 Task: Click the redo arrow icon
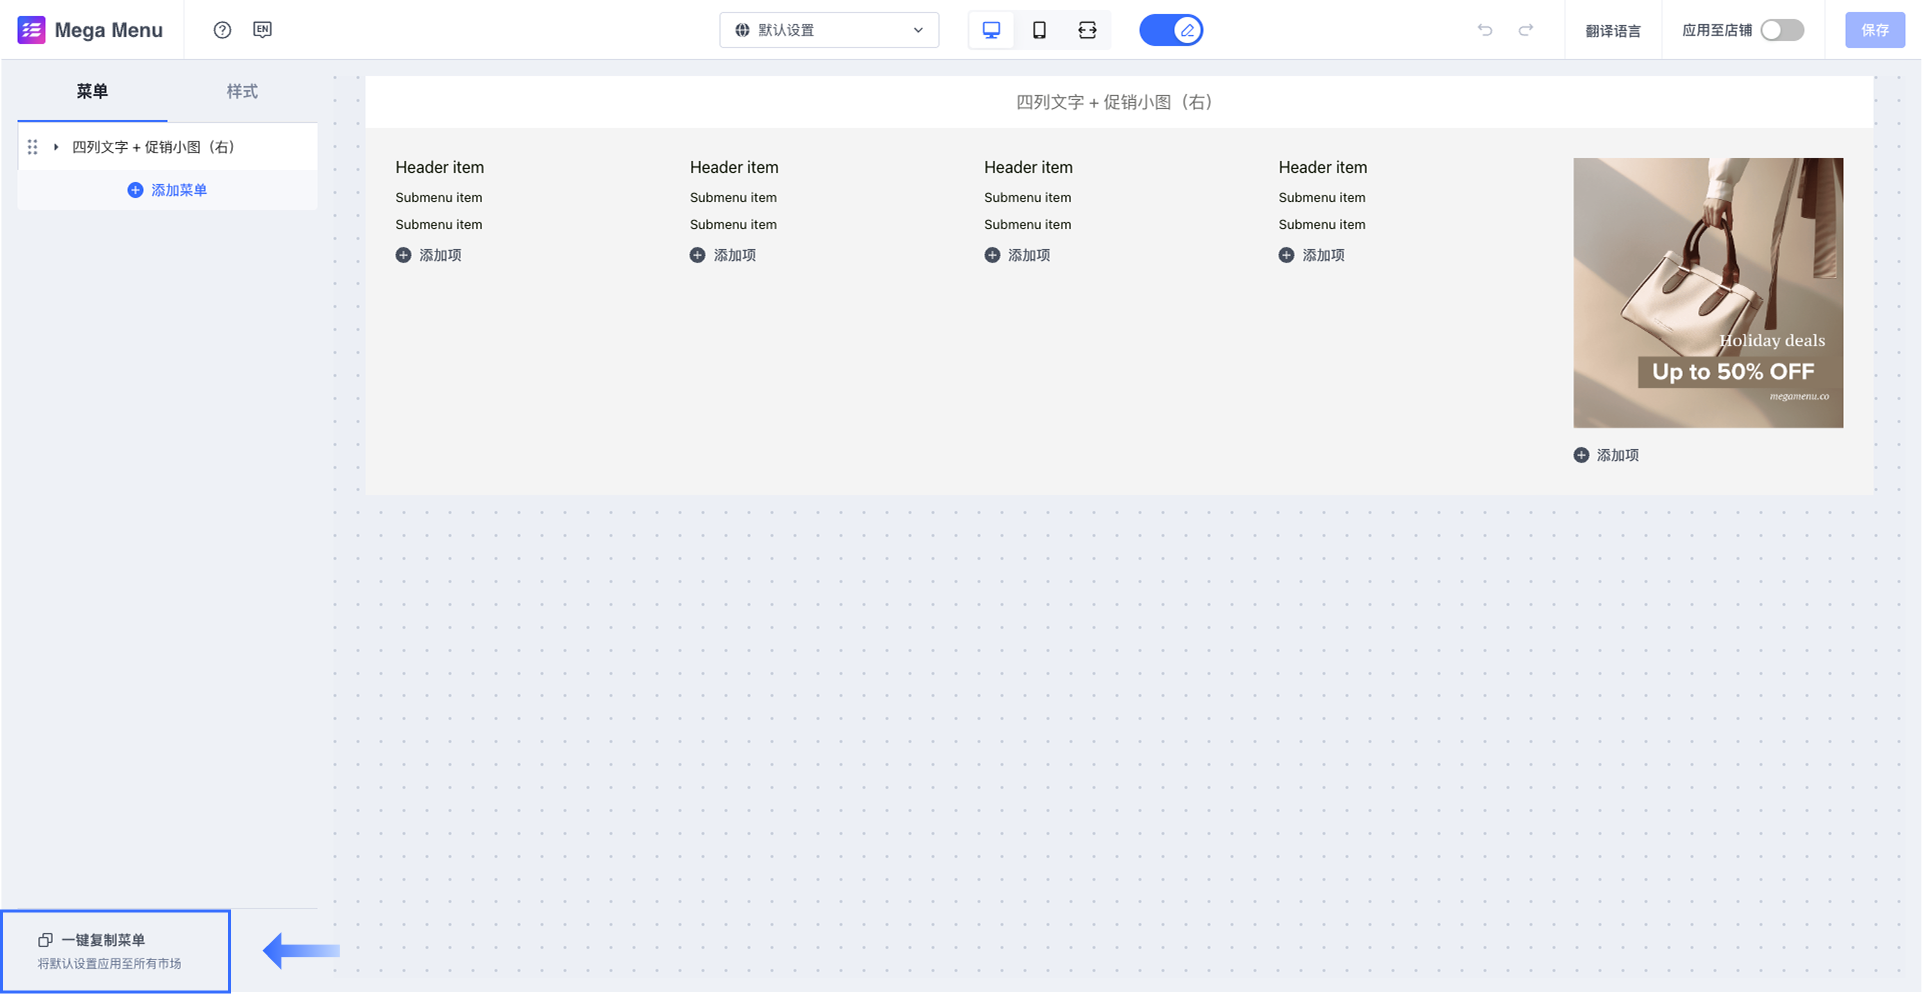pyautogui.click(x=1526, y=30)
